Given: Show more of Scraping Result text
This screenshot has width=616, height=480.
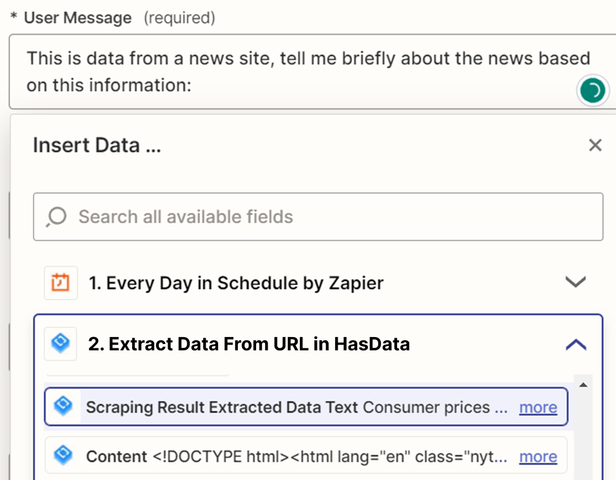Looking at the screenshot, I should 538,407.
